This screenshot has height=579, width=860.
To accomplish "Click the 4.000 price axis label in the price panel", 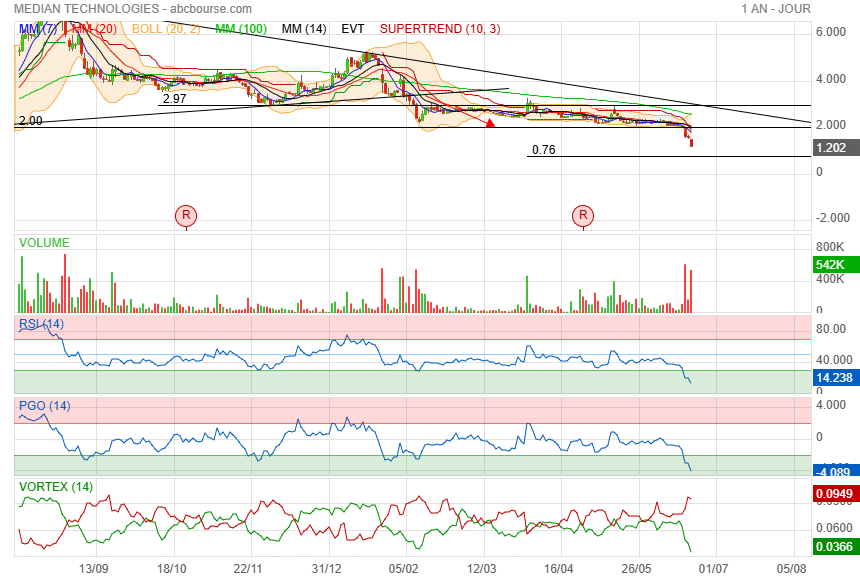I will (831, 79).
